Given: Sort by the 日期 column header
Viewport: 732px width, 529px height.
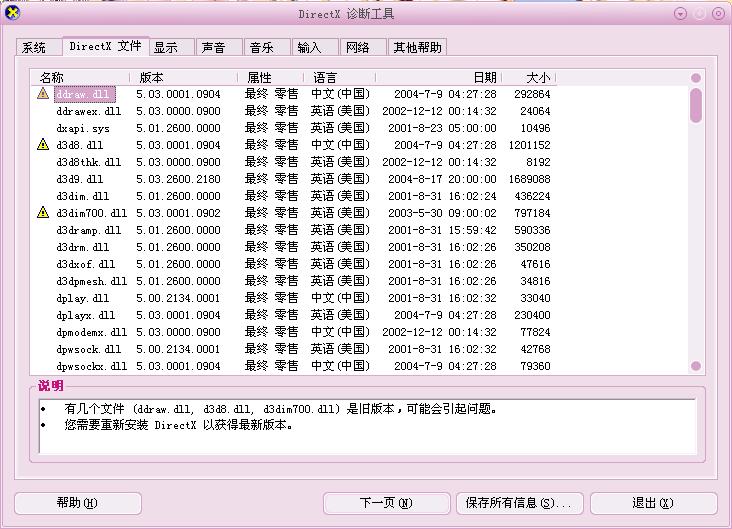Looking at the screenshot, I should (438, 77).
